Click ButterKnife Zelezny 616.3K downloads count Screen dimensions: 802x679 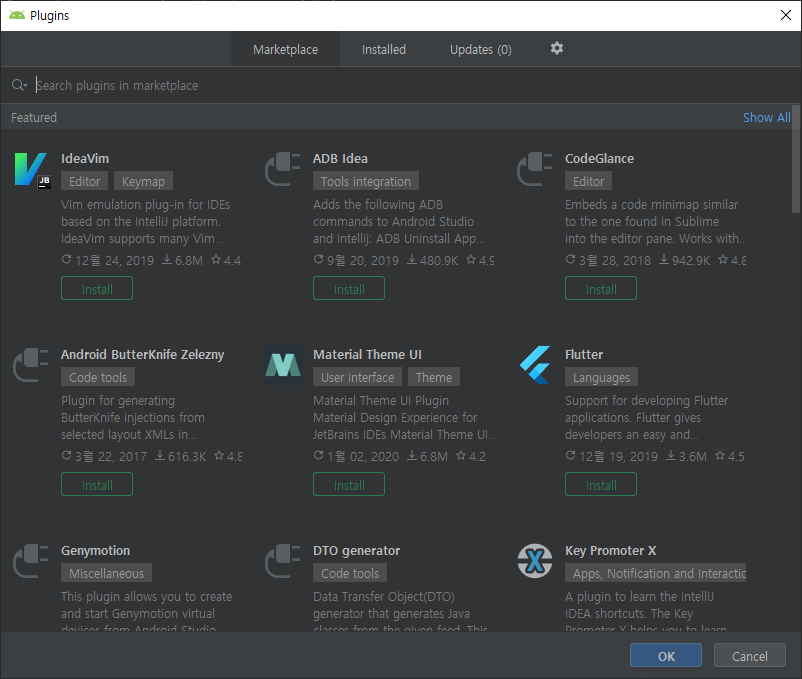tap(181, 456)
